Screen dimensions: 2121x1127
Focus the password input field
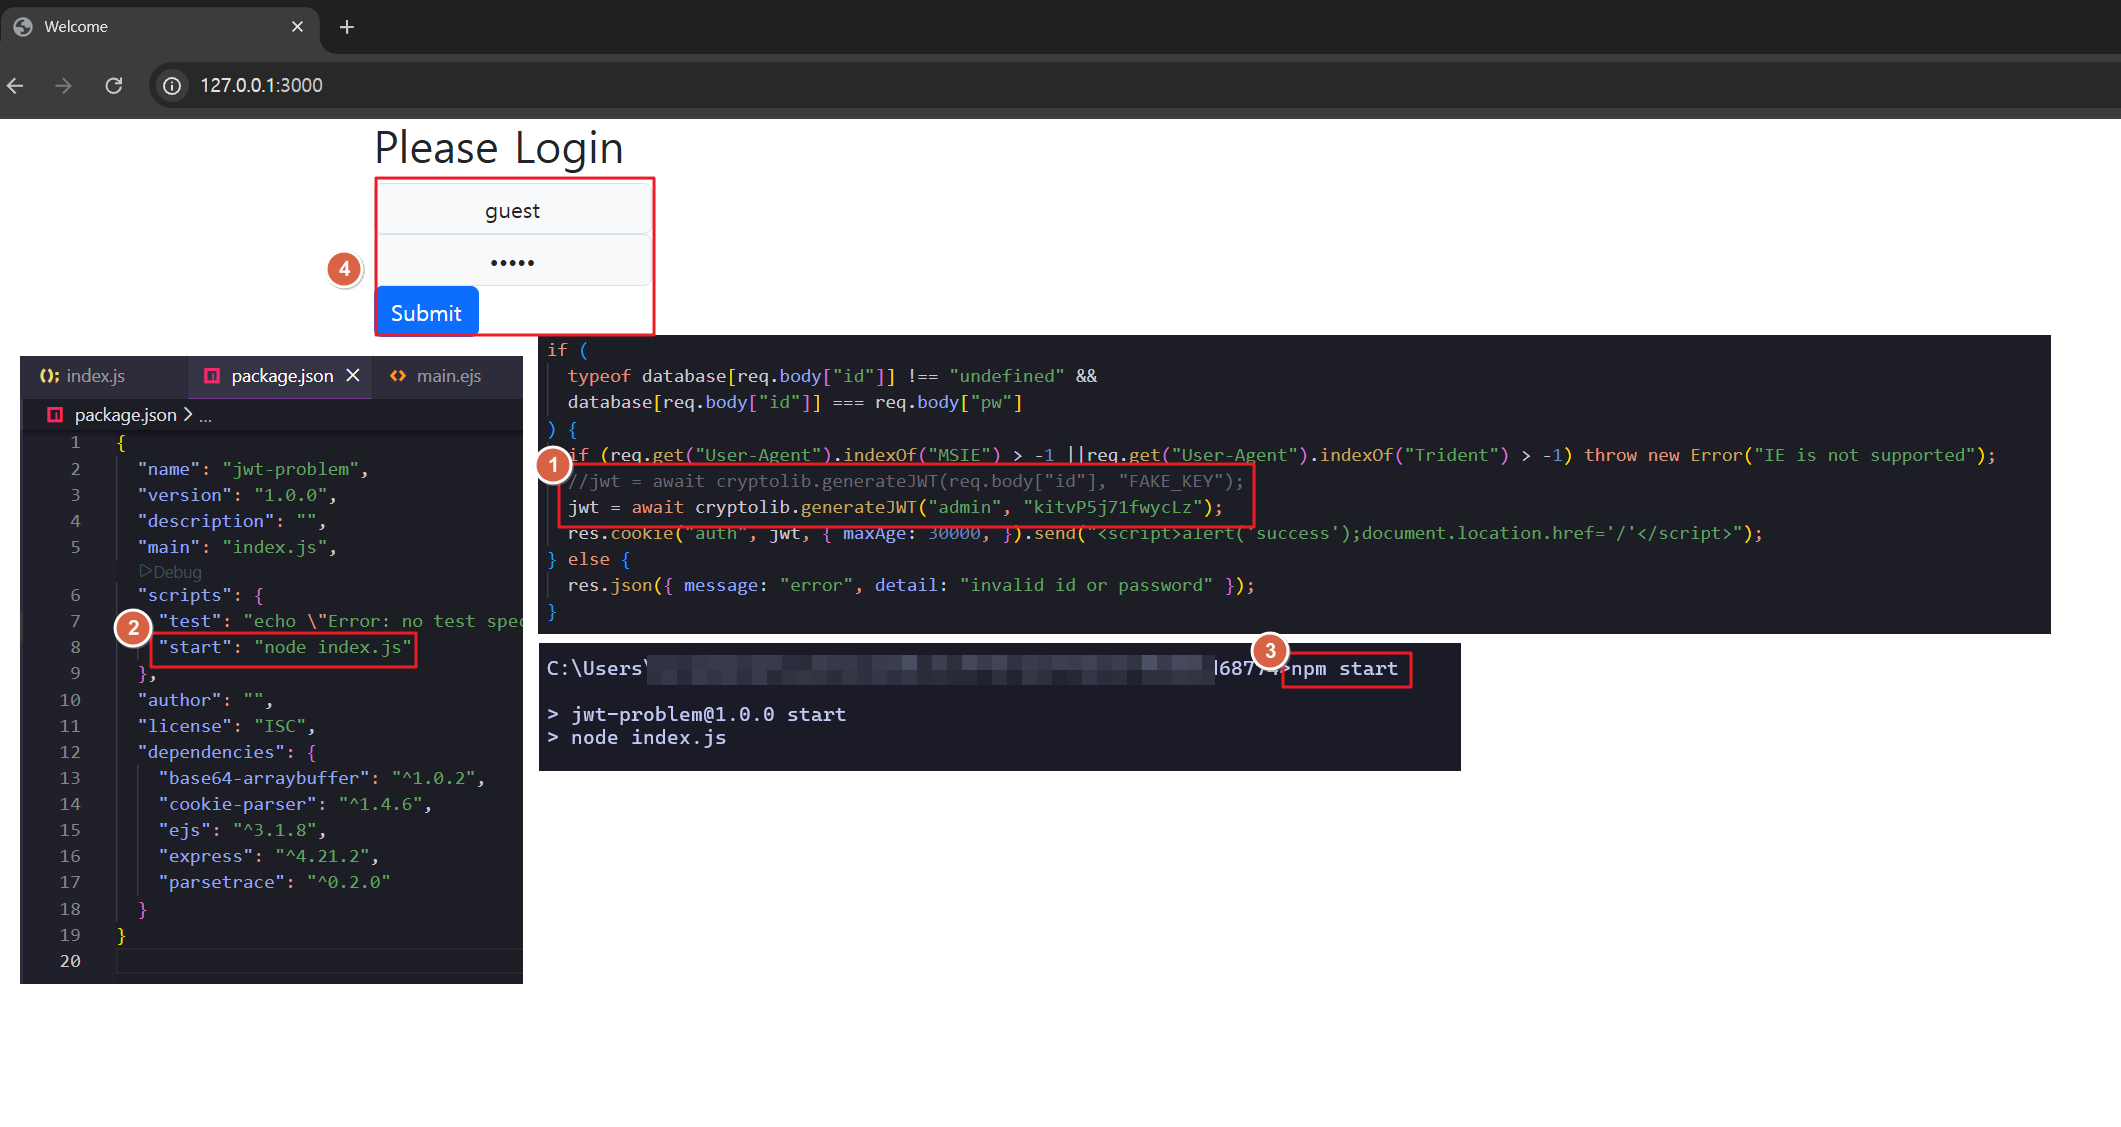(513, 262)
